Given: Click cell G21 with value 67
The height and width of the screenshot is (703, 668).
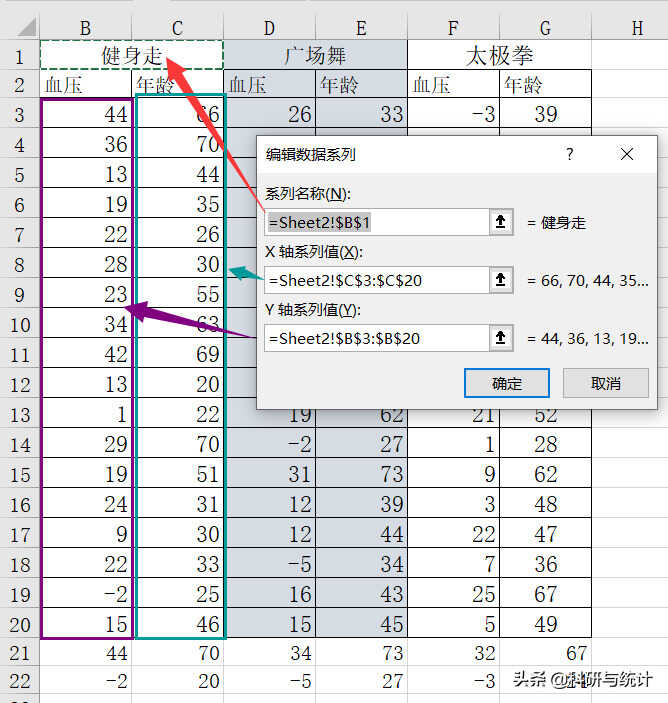Looking at the screenshot, I should (x=545, y=652).
